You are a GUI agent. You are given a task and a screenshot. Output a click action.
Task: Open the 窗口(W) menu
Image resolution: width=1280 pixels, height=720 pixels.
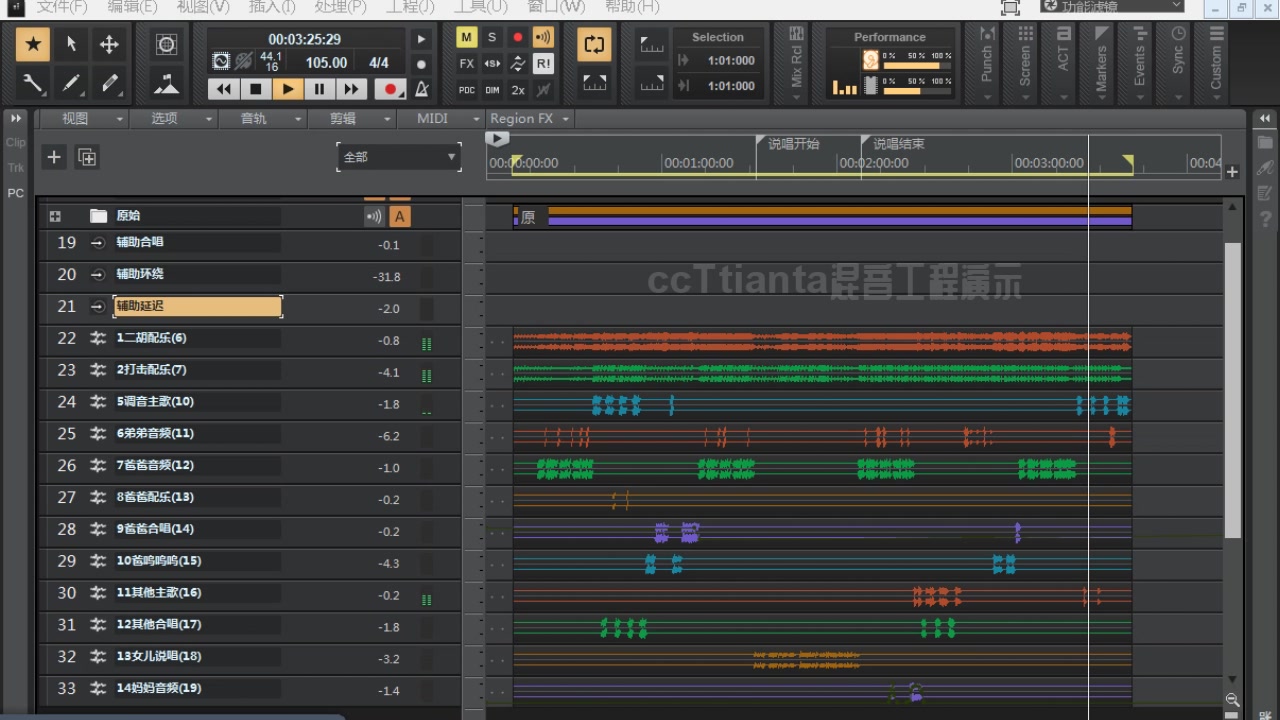pos(555,6)
